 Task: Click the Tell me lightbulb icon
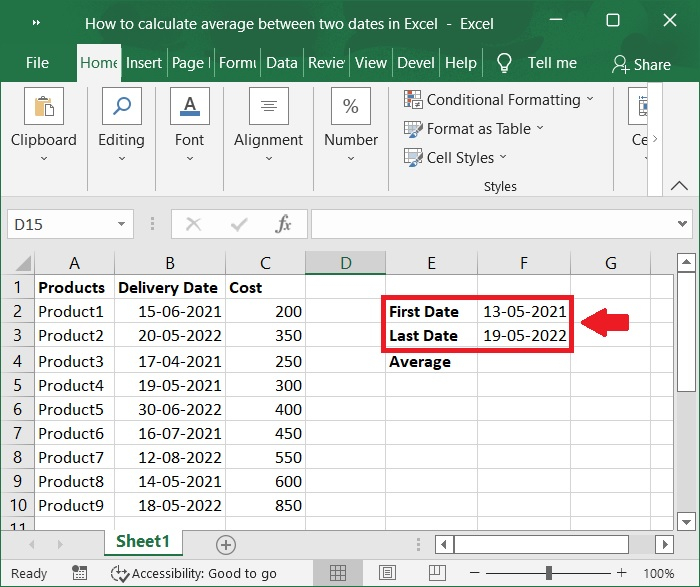[x=504, y=63]
